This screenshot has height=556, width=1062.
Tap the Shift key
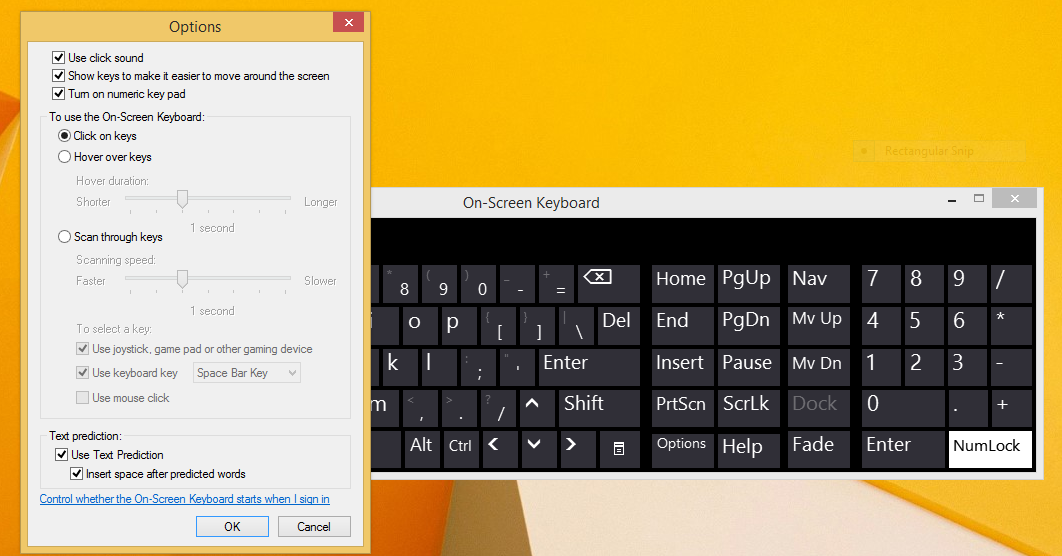pyautogui.click(x=599, y=408)
